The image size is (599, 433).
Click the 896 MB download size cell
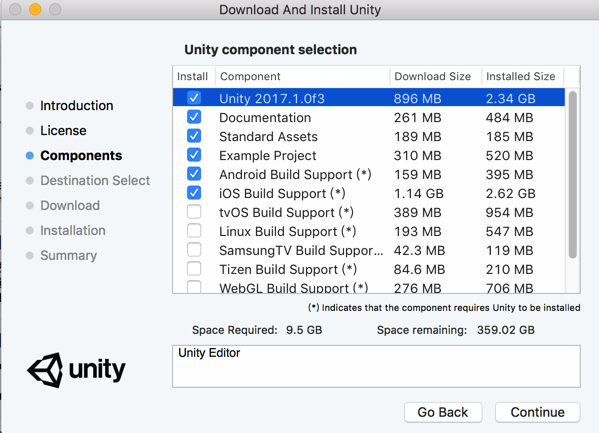click(x=418, y=99)
